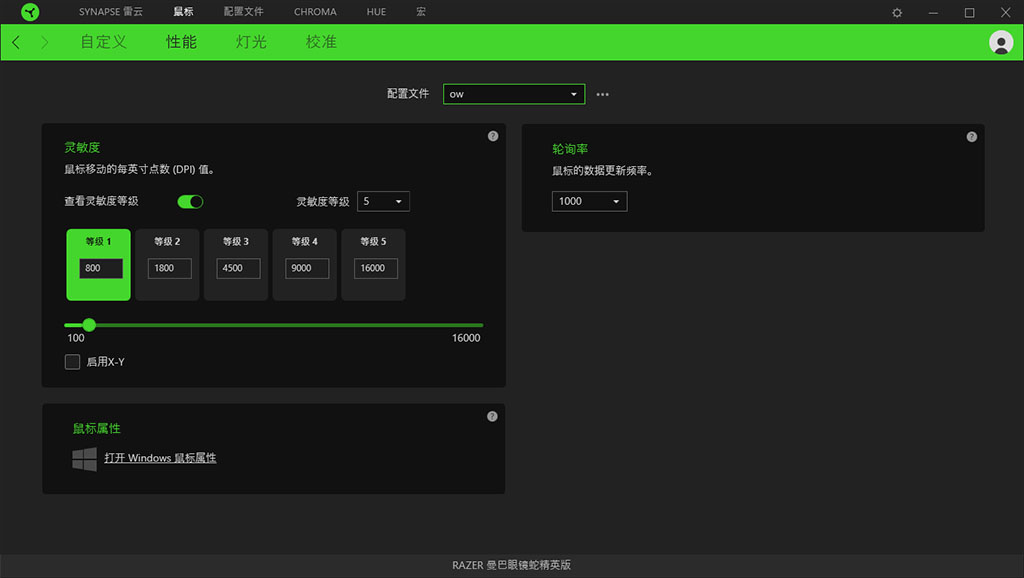
Task: Click the 16000 DPI input field
Action: [x=376, y=268]
